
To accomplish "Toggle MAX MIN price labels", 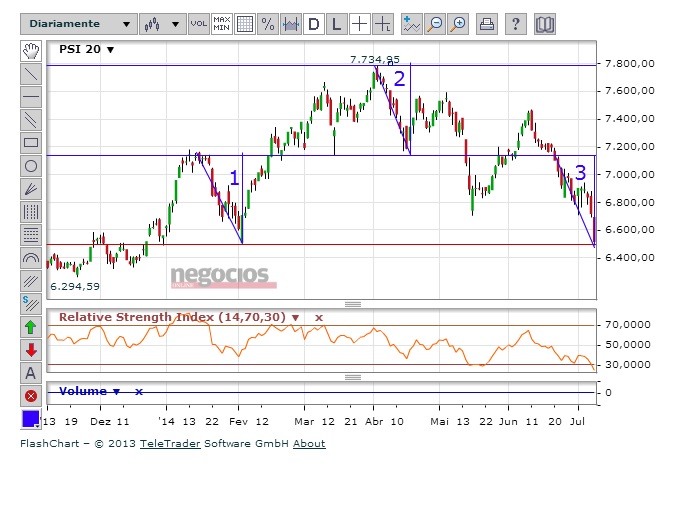I will [x=222, y=24].
